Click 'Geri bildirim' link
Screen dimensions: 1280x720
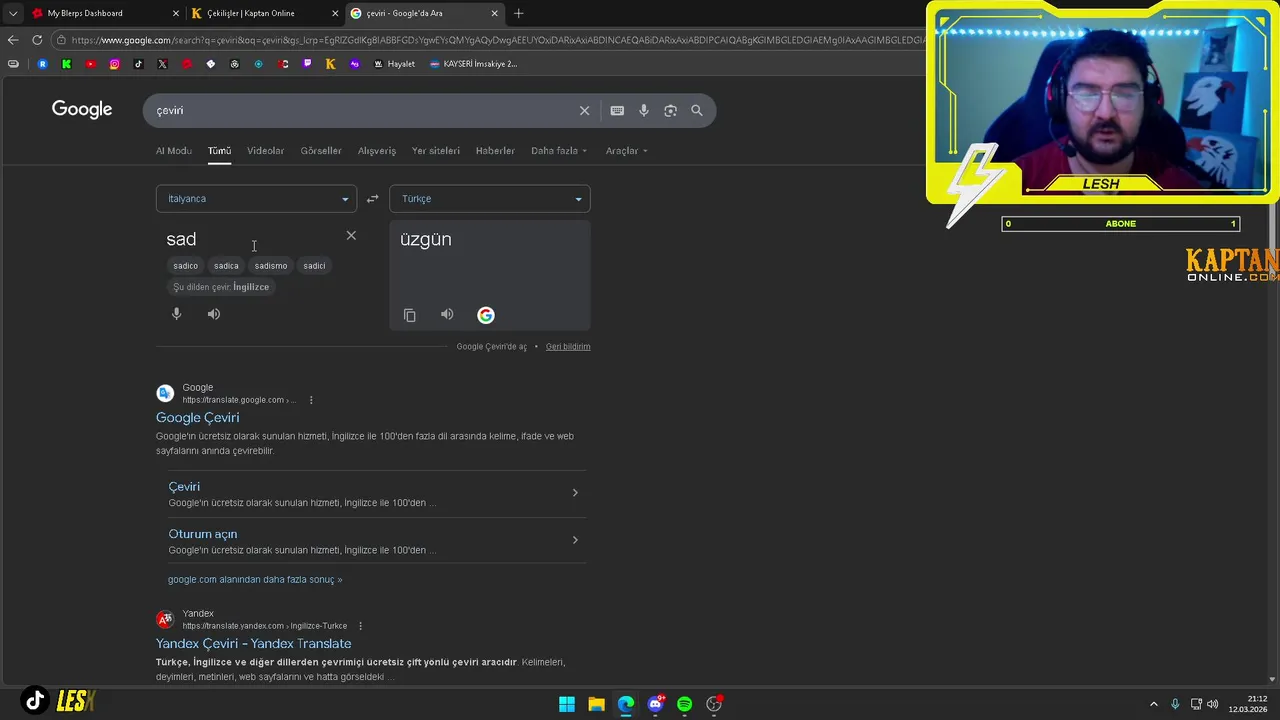568,347
